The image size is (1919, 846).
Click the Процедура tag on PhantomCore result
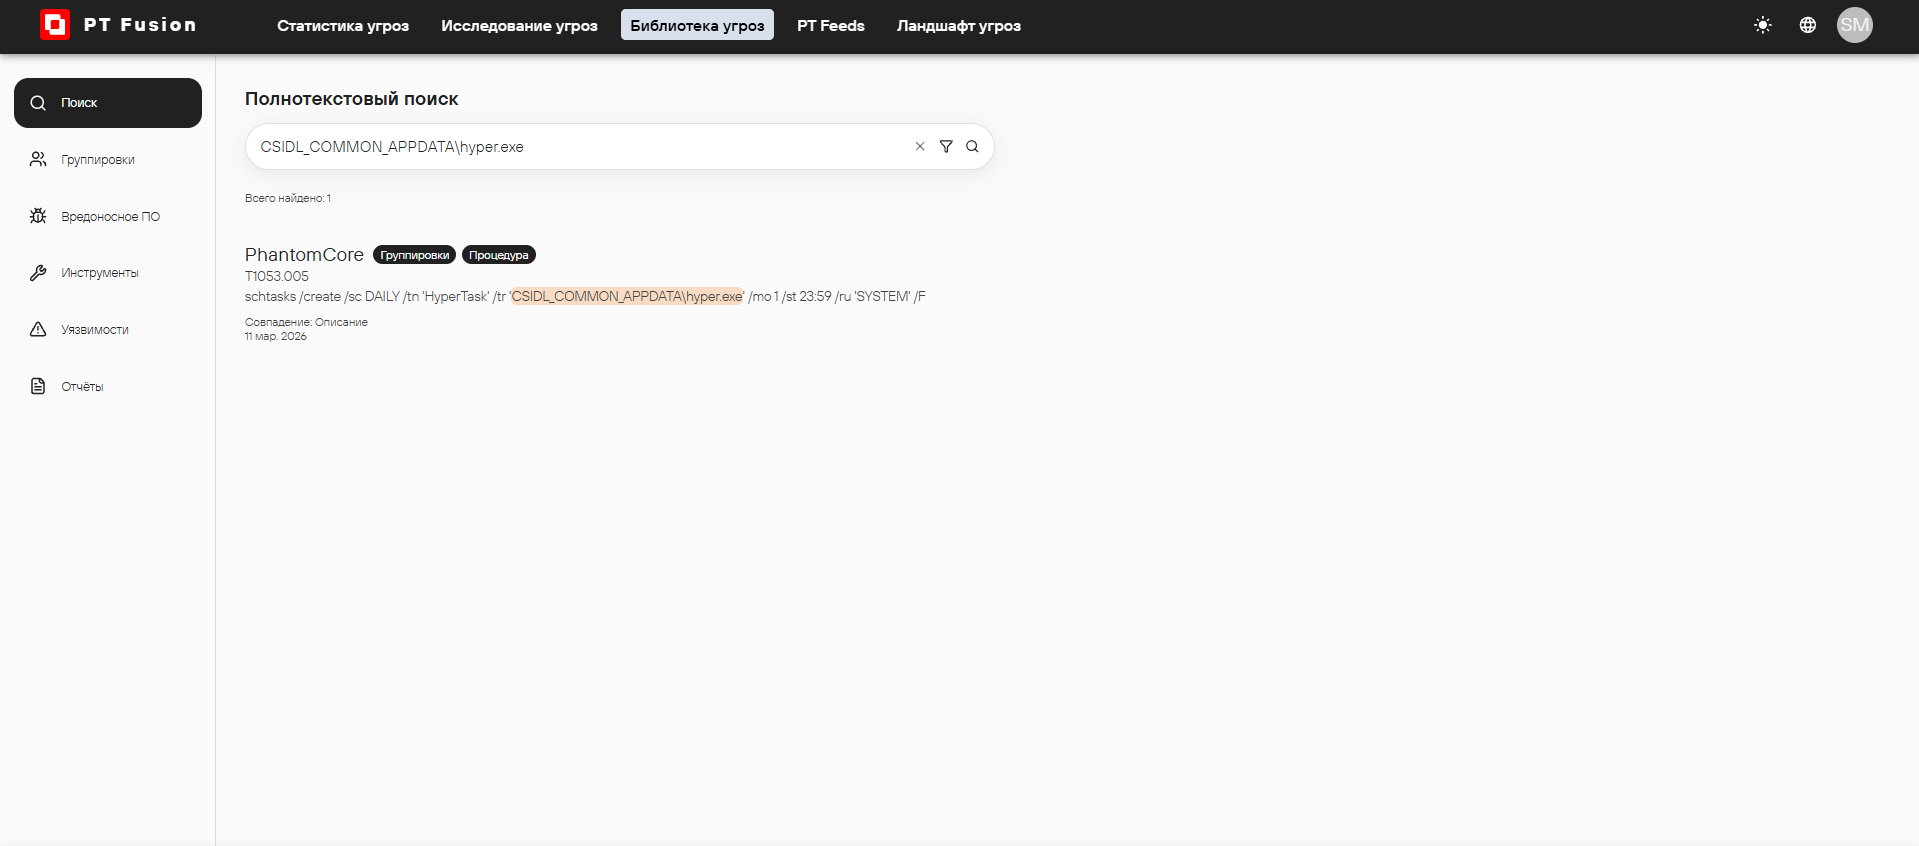499,255
